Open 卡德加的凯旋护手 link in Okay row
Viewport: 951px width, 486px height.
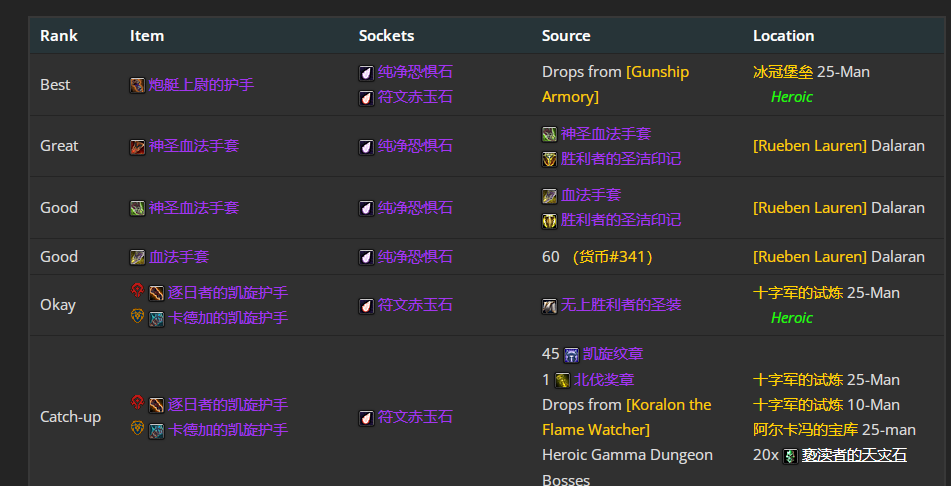pos(228,318)
